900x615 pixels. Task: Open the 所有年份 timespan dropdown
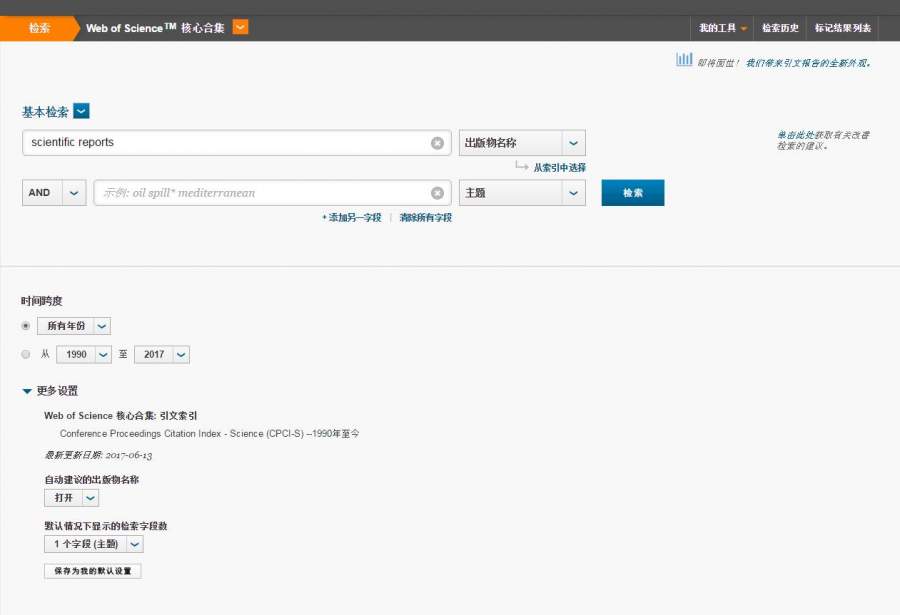[x=73, y=326]
